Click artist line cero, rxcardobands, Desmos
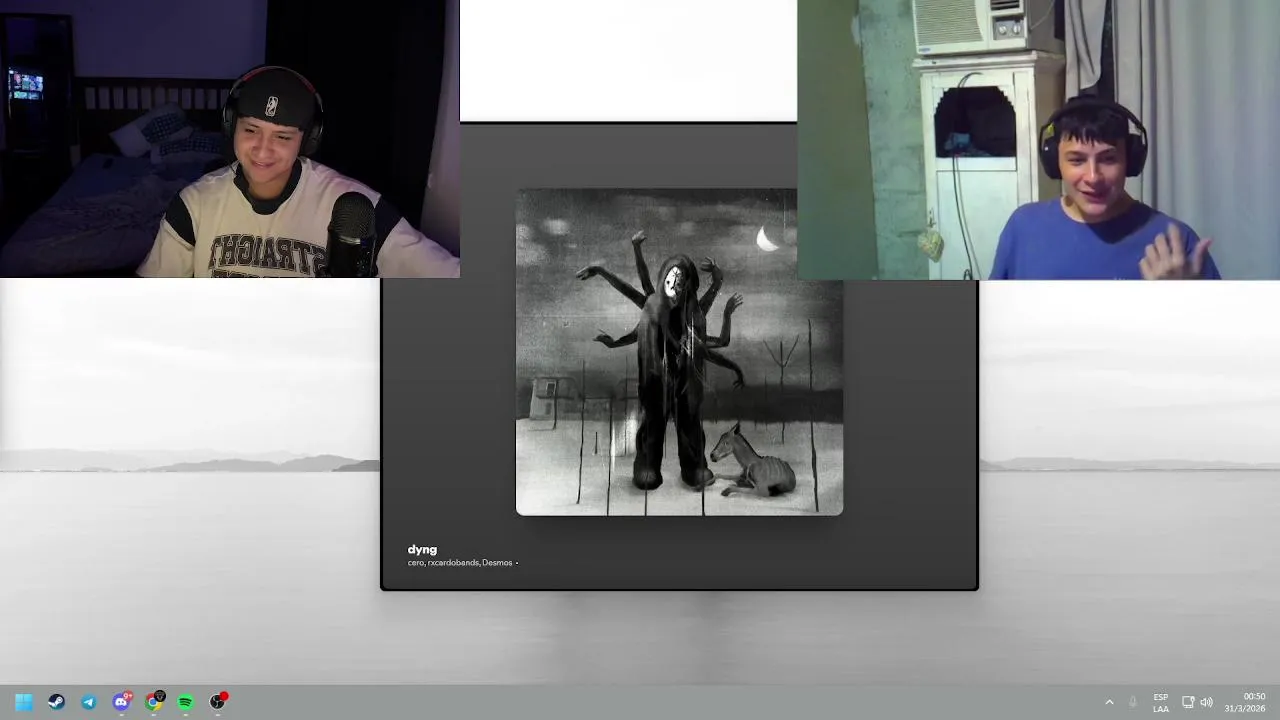This screenshot has height=720, width=1280. click(x=460, y=563)
